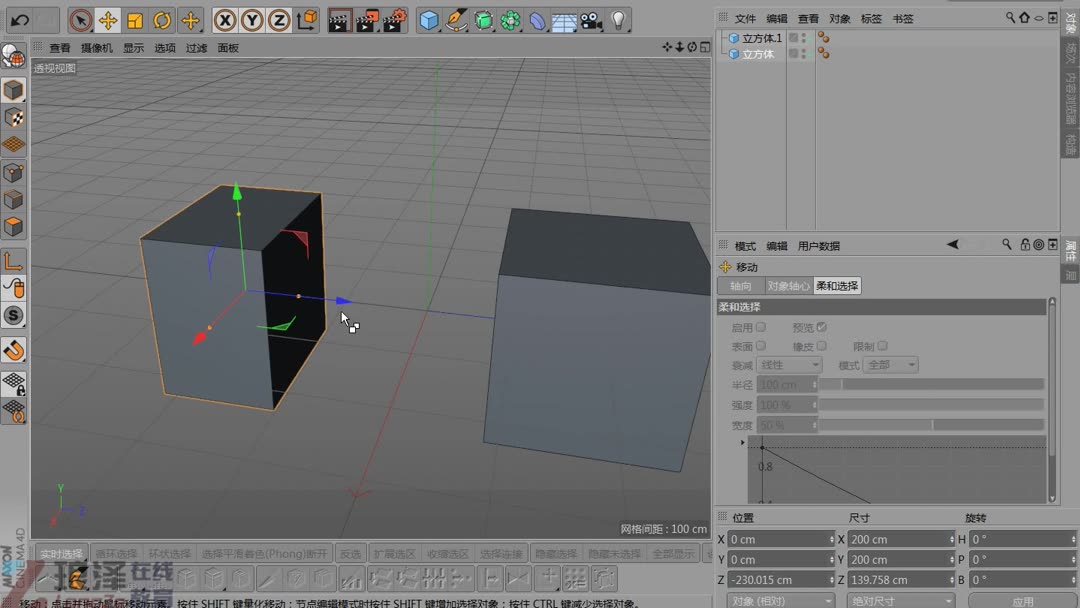Viewport: 1080px width, 608px height.
Task: Open the 线性 falloff dropdown
Action: coord(788,365)
